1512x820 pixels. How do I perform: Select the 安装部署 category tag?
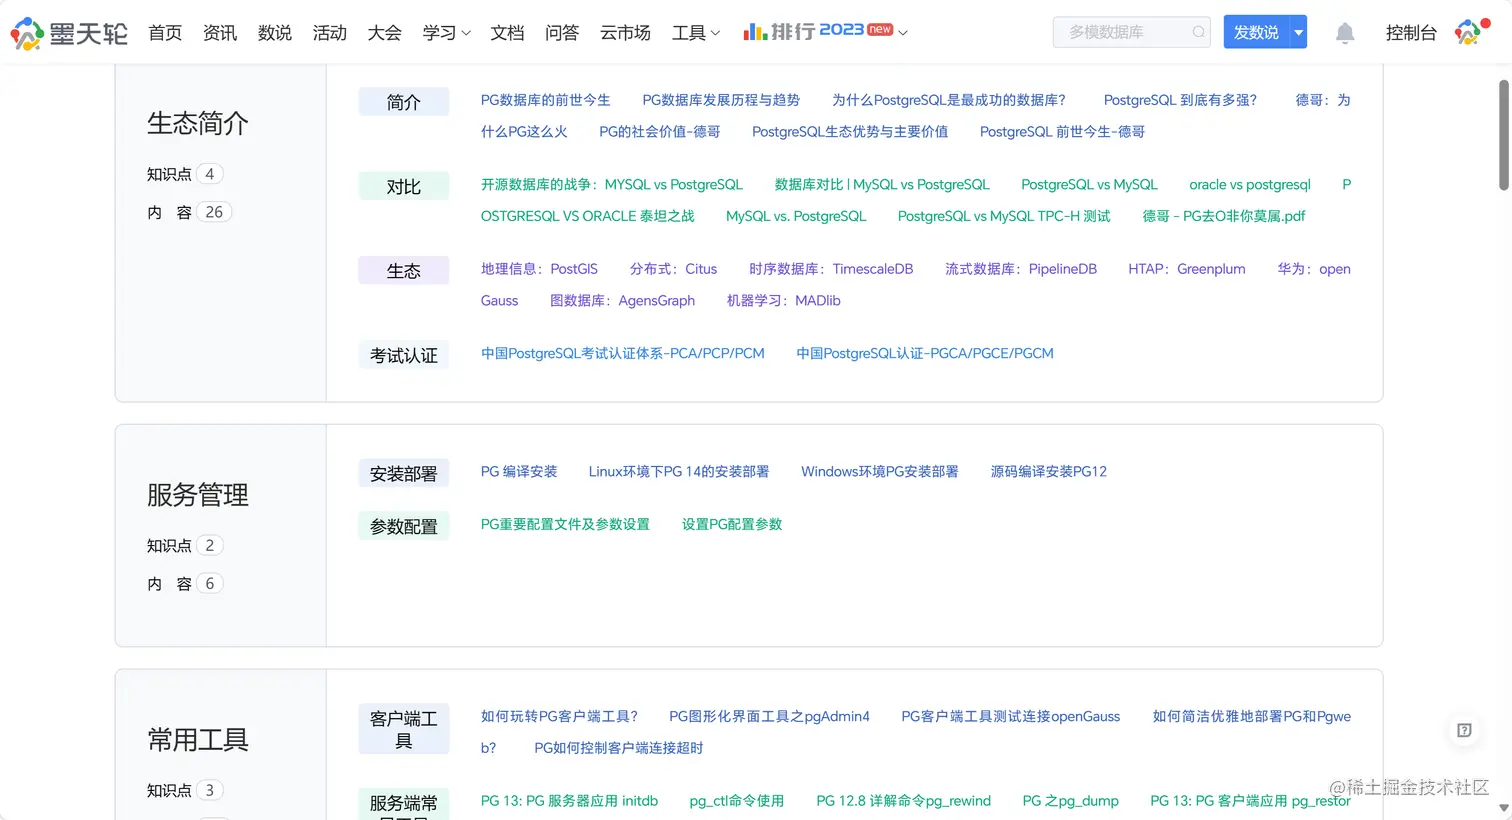coord(404,474)
